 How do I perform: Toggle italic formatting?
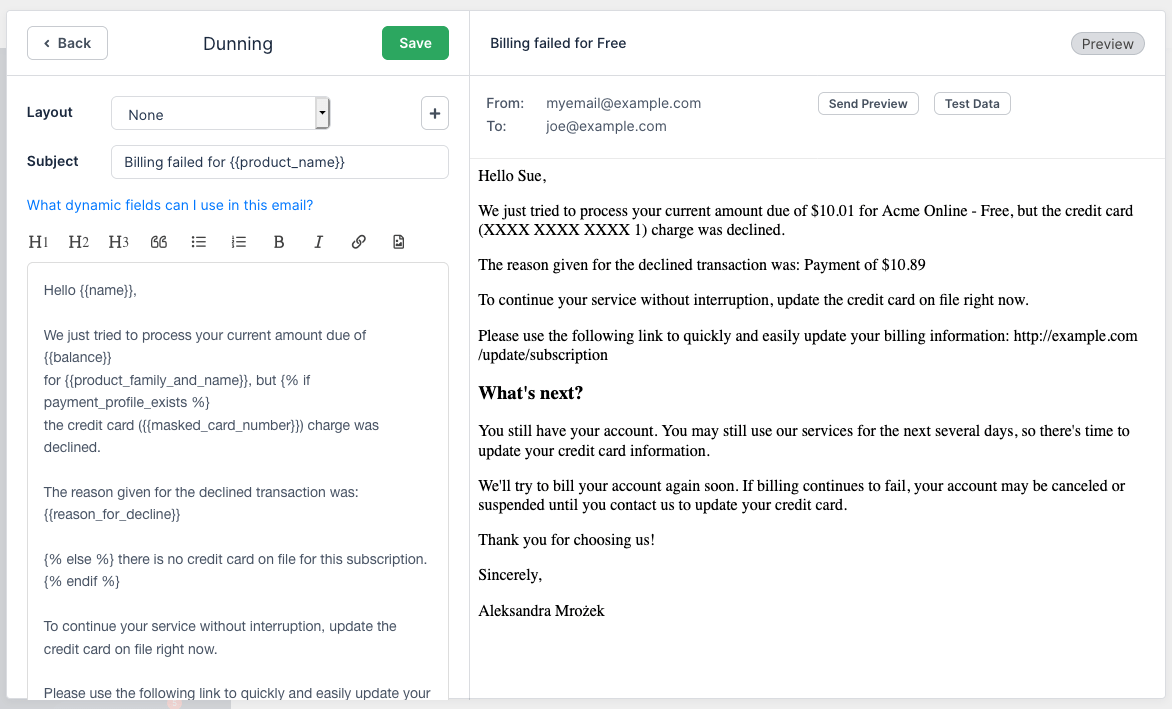(318, 242)
